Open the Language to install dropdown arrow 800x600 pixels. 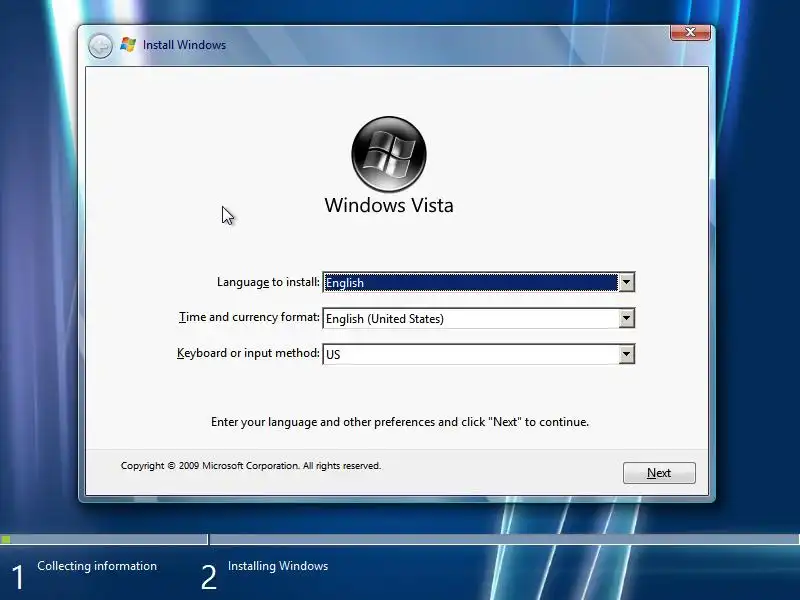626,282
